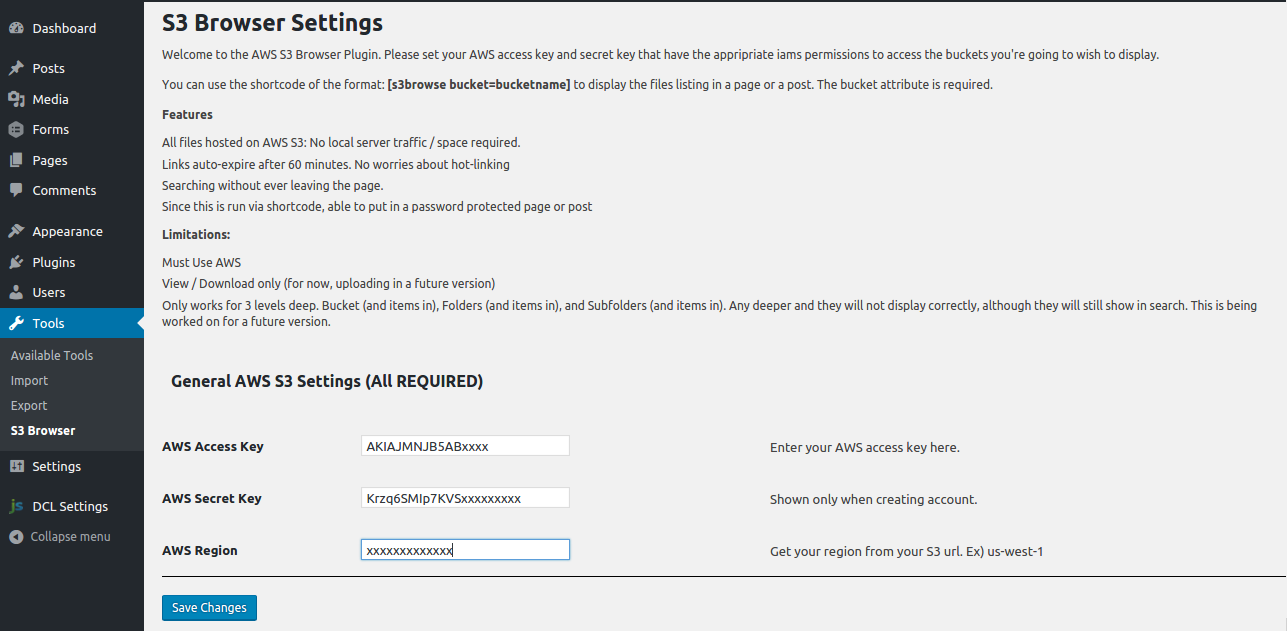Click the Pages icon in sidebar
1287x631 pixels.
(x=16, y=160)
